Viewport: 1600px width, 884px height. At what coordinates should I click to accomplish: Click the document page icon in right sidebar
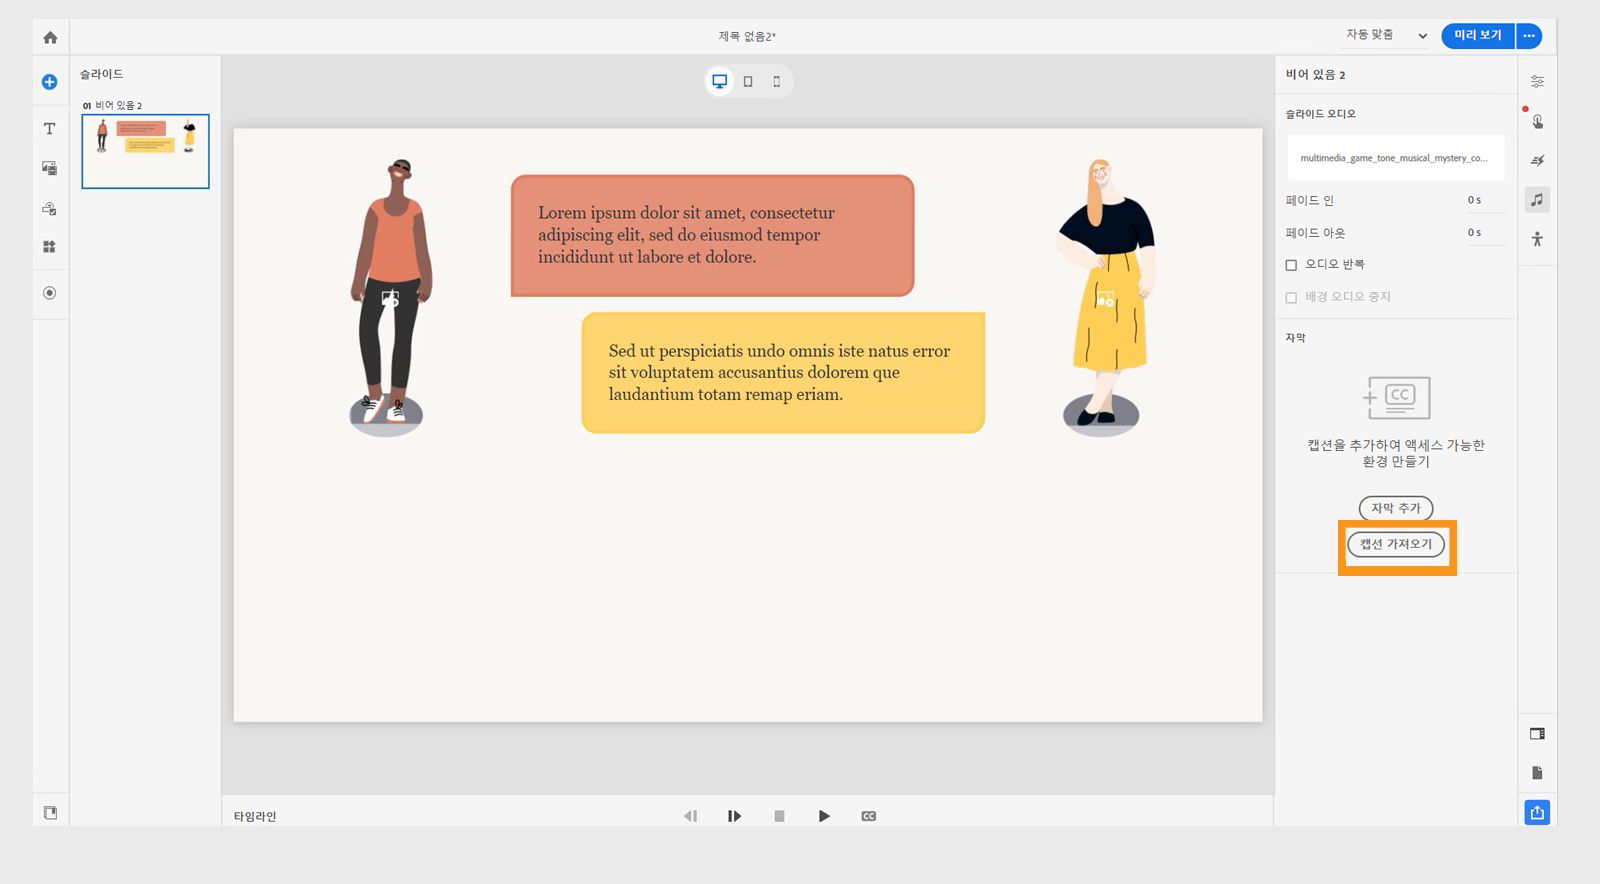(x=1537, y=773)
